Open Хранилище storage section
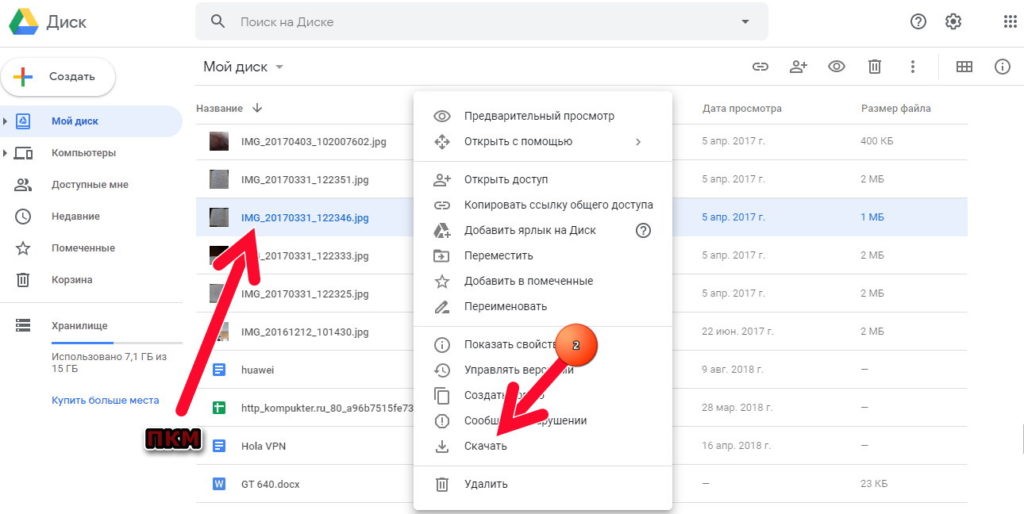Viewport: 1024px width, 514px height. pos(80,325)
